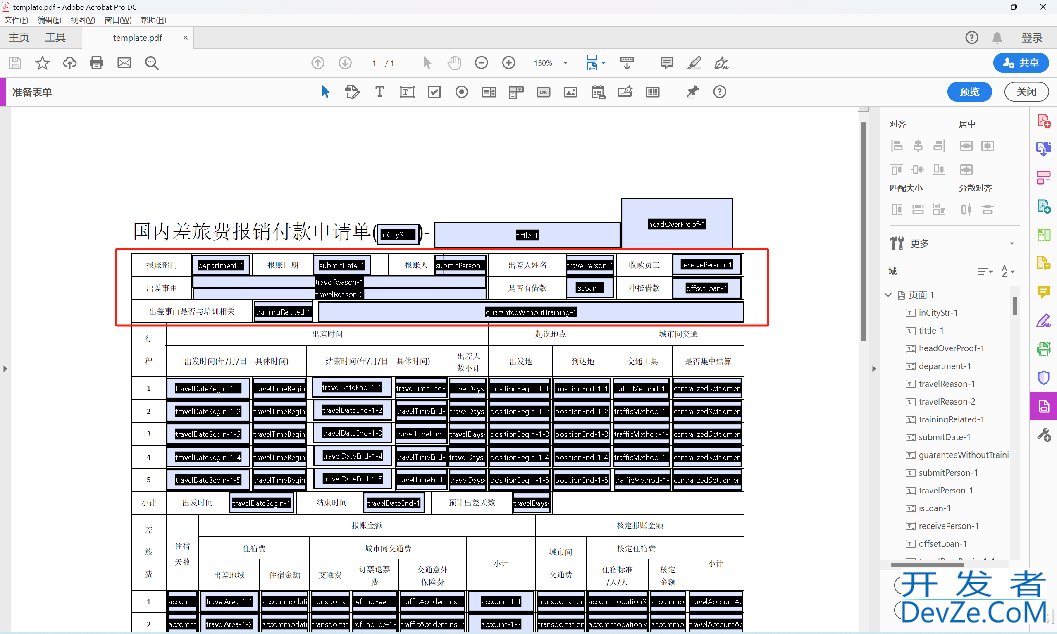Viewport: 1057px width, 634px height.
Task: Collapse the Page 1 tree node
Action: (888, 295)
